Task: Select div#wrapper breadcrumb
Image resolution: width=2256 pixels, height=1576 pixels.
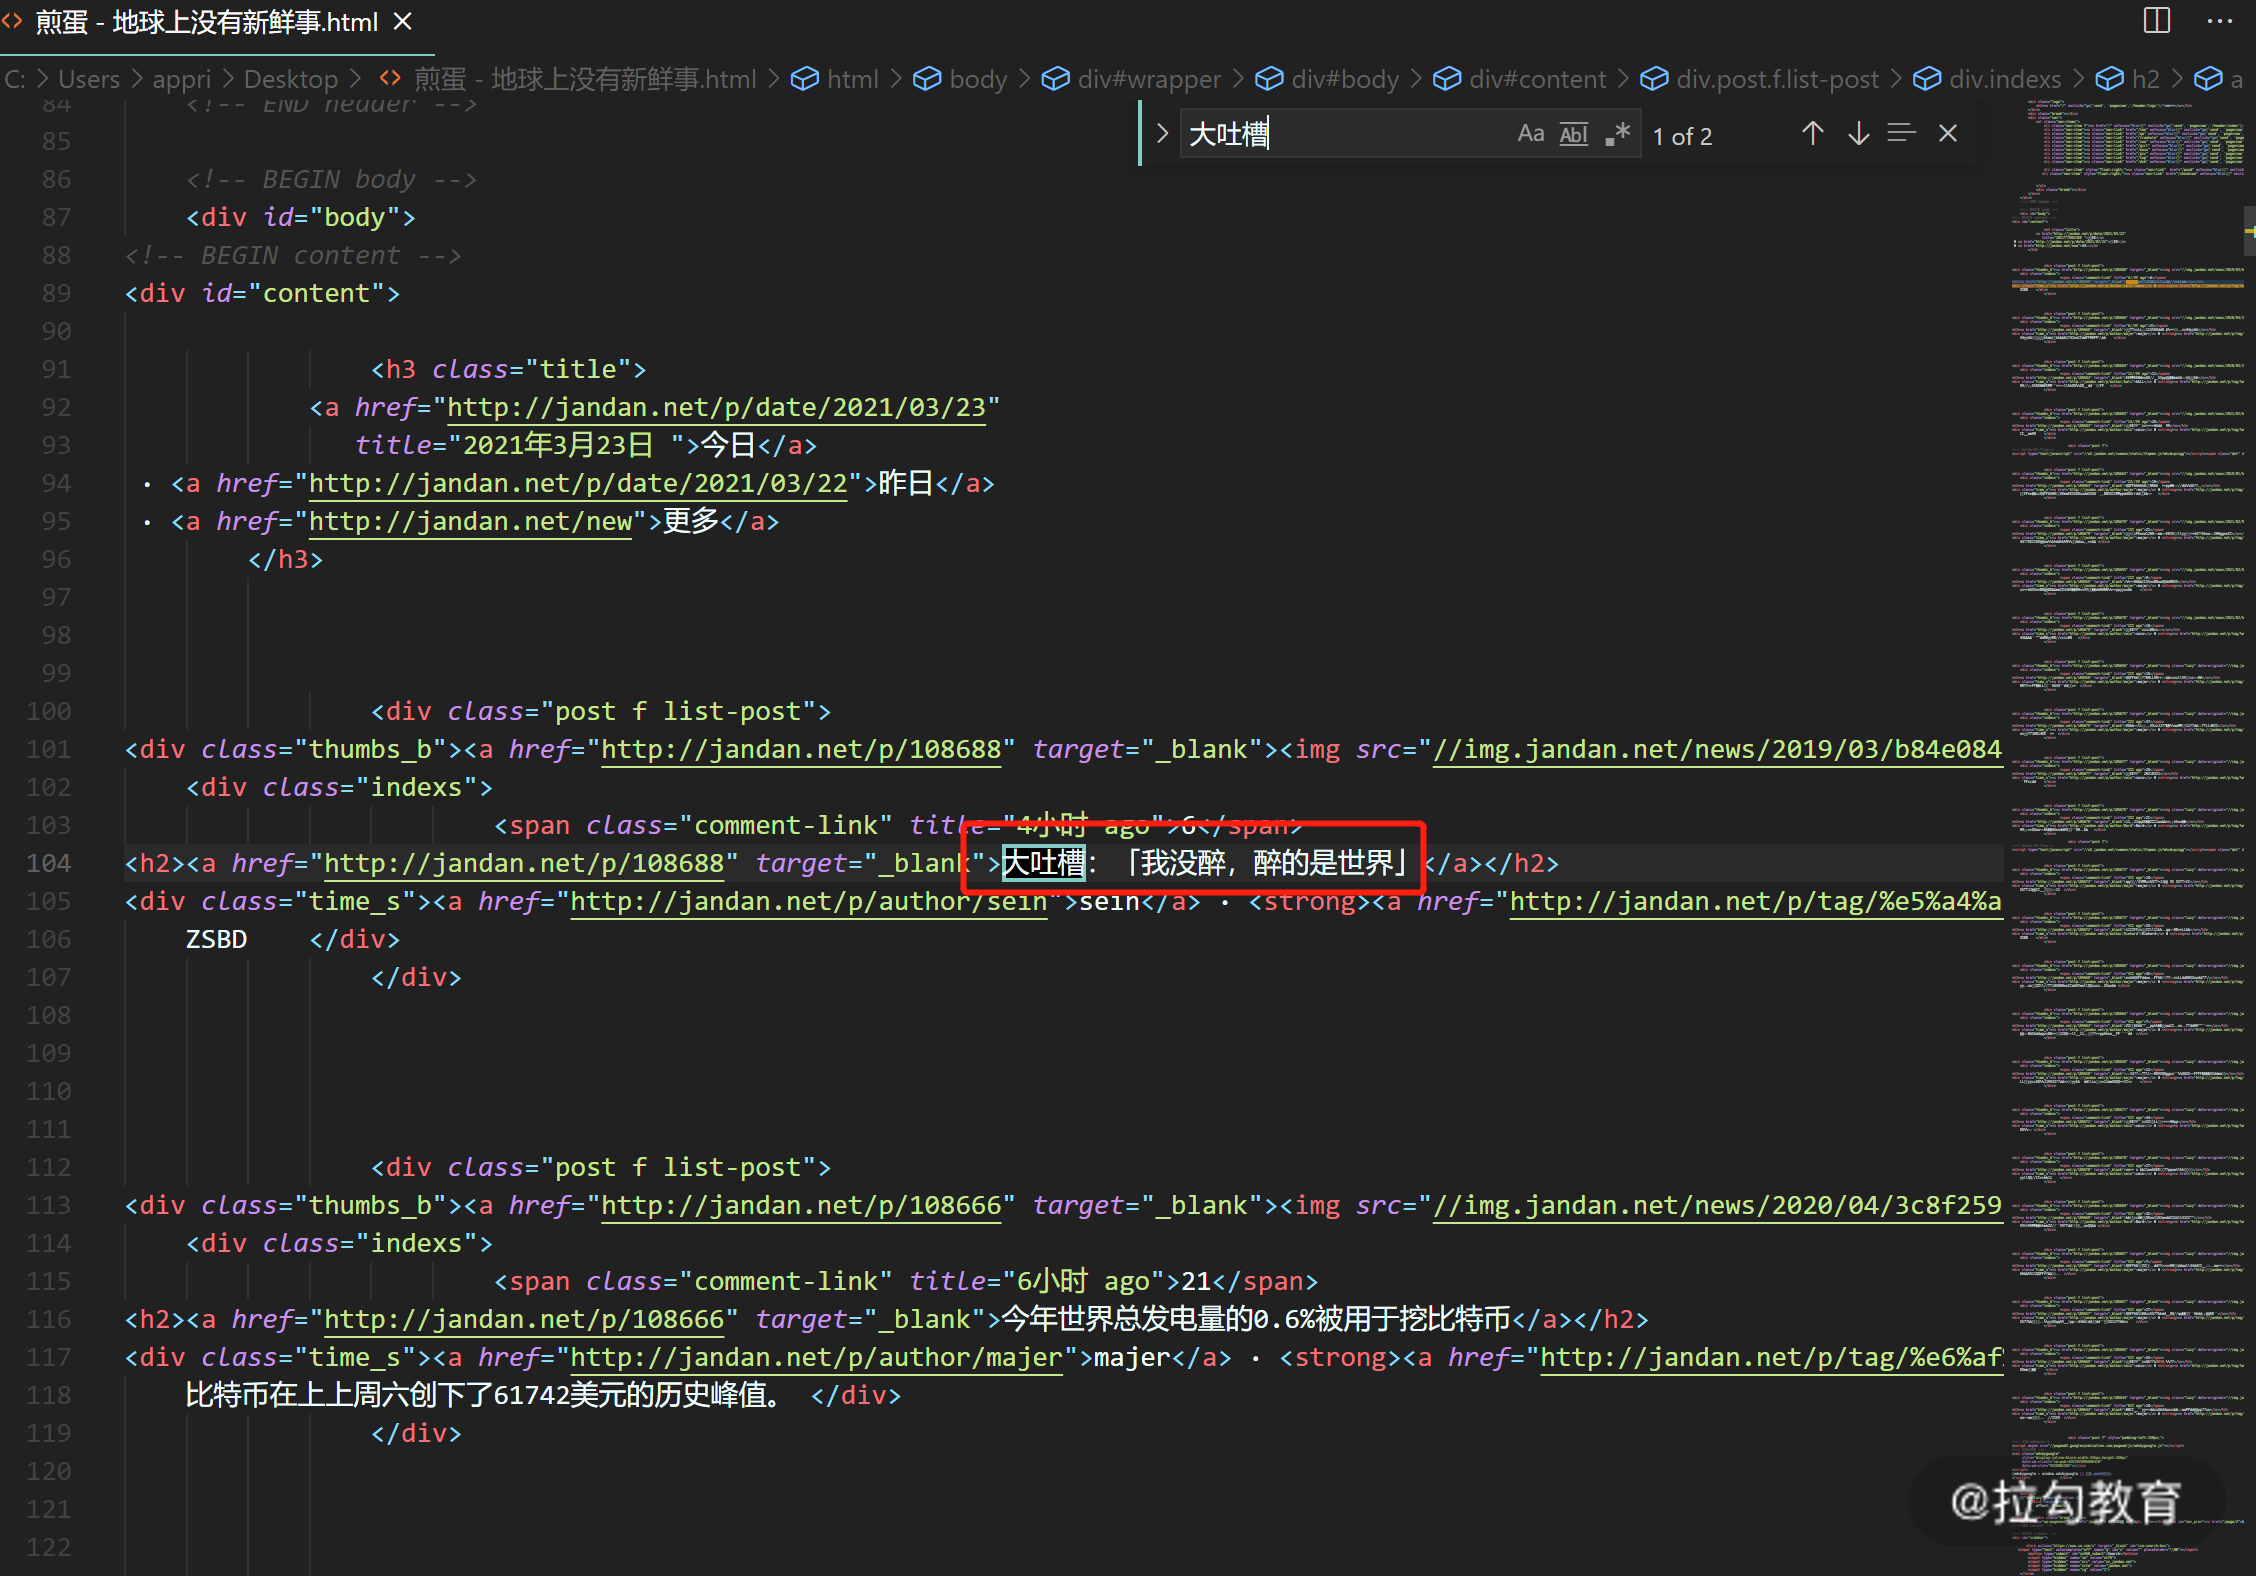Action: tap(1149, 79)
